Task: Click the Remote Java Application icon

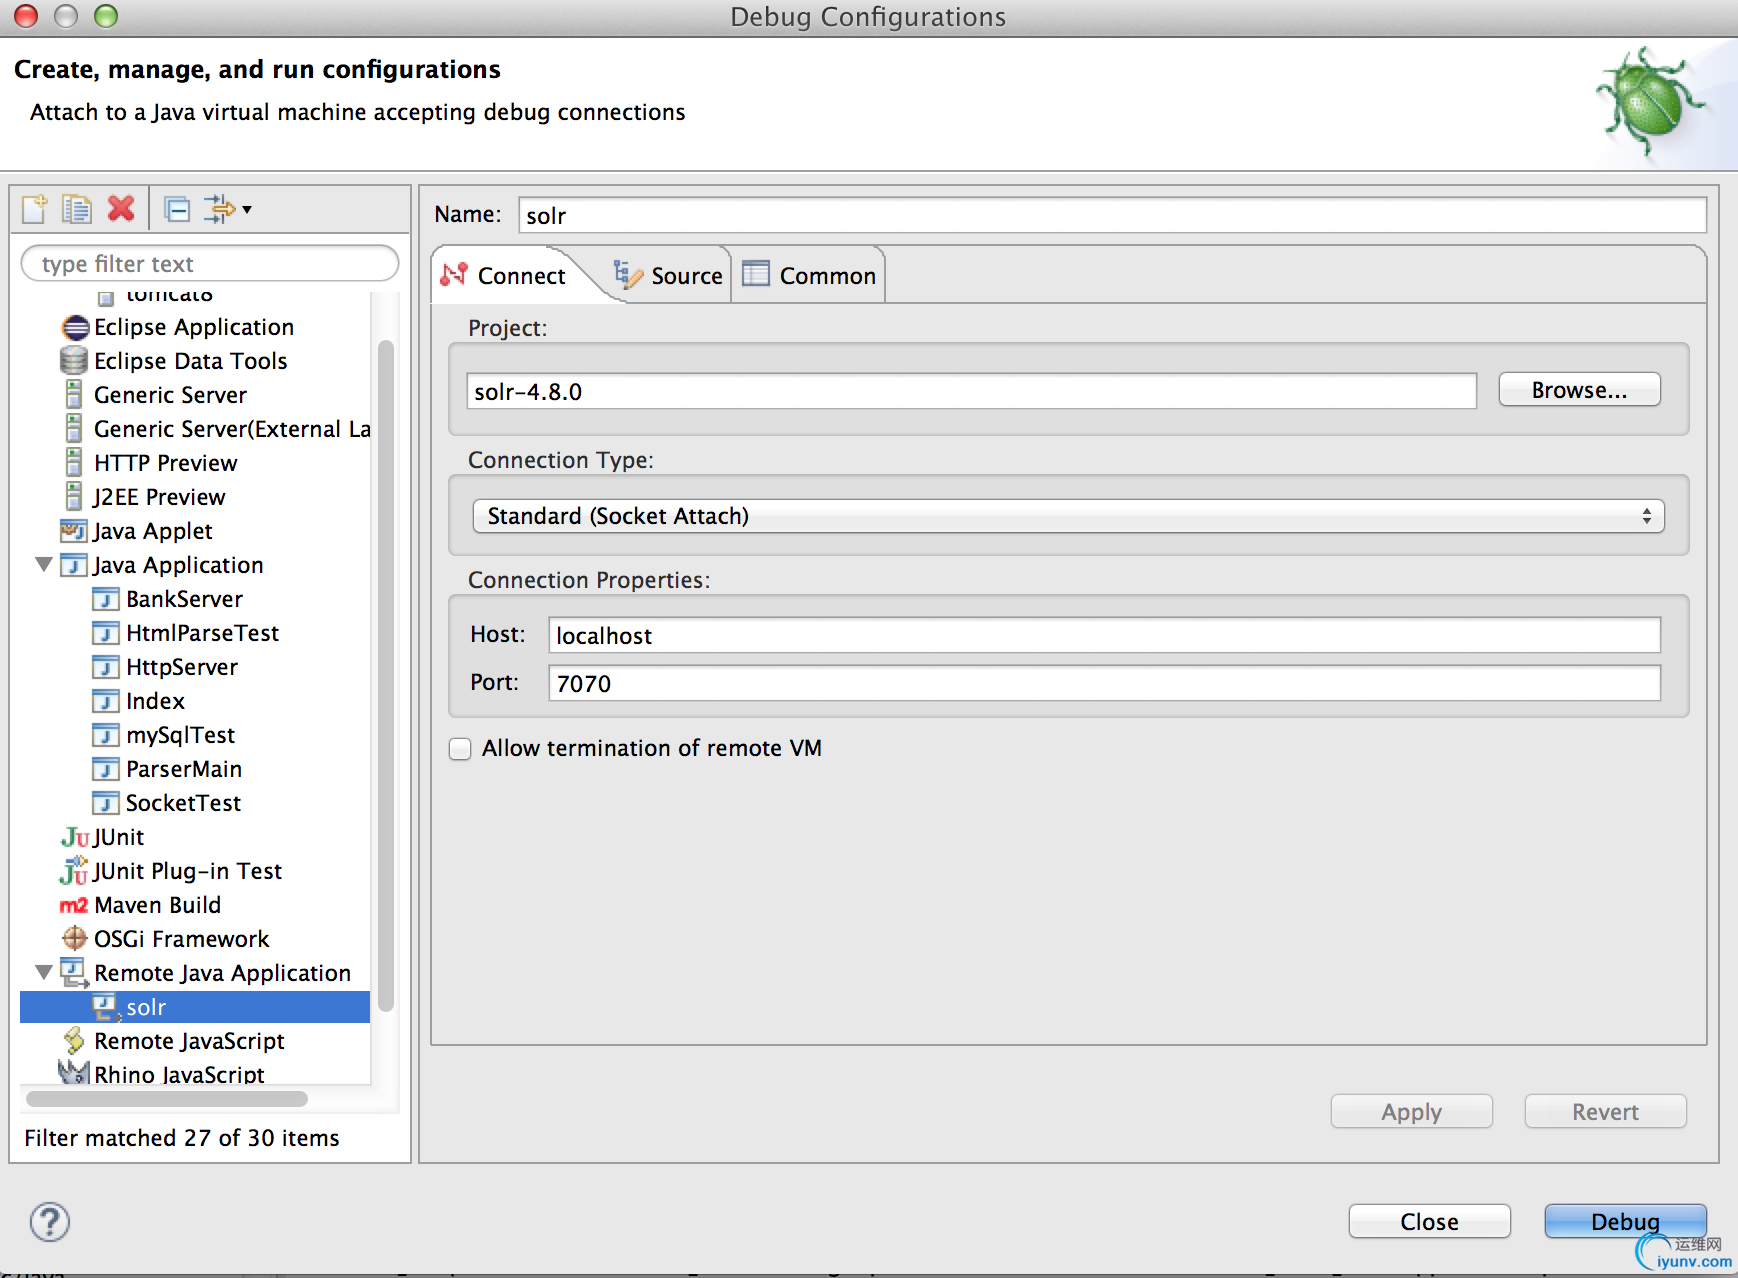Action: pos(74,972)
